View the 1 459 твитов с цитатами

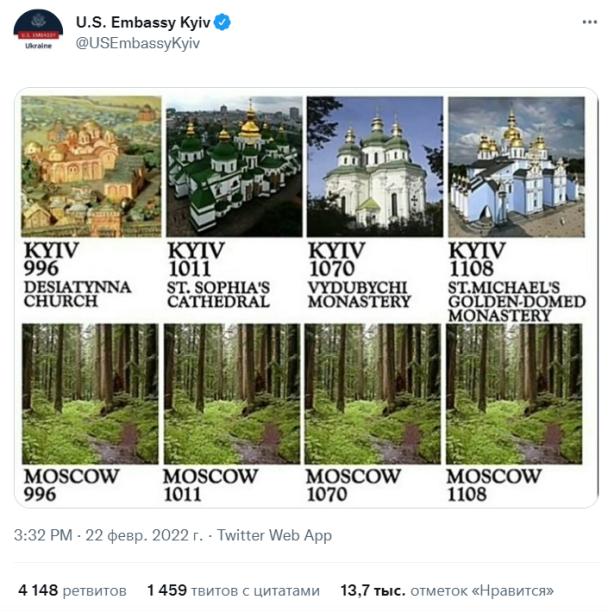click(233, 590)
